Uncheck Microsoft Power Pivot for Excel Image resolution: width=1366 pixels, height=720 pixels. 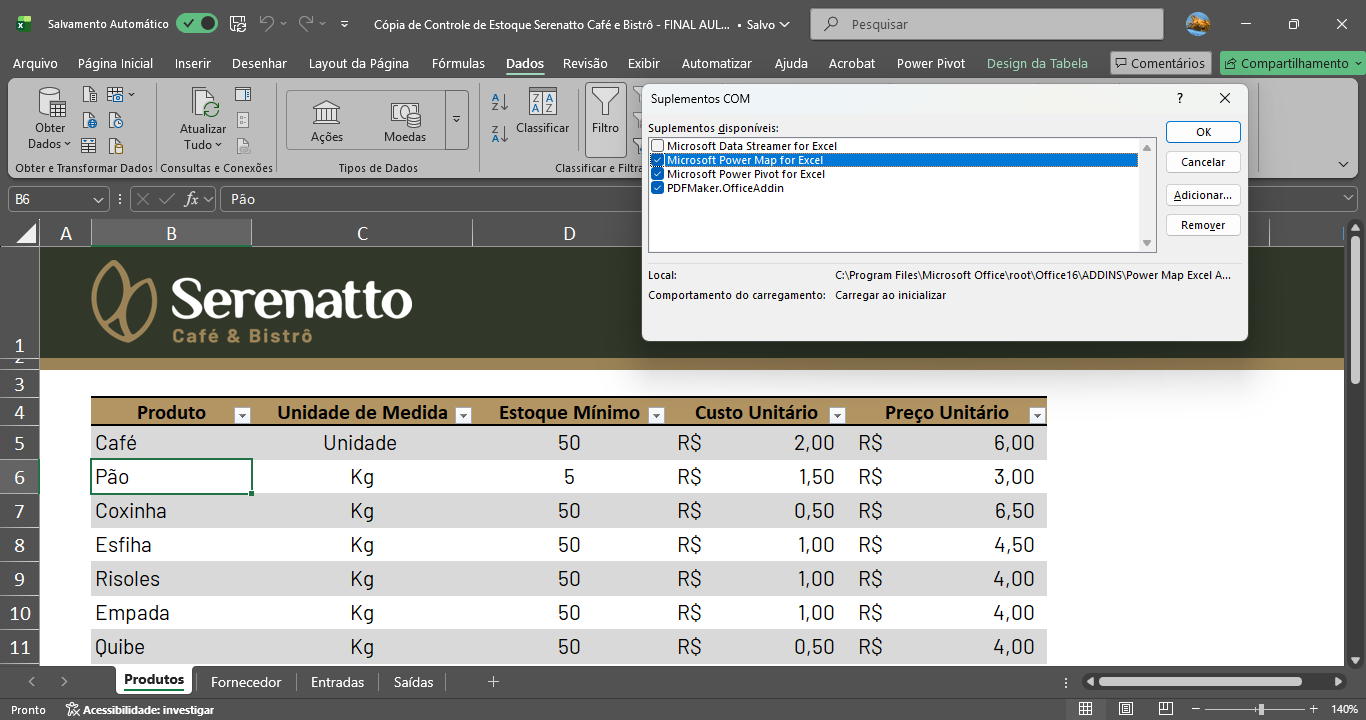pos(658,174)
